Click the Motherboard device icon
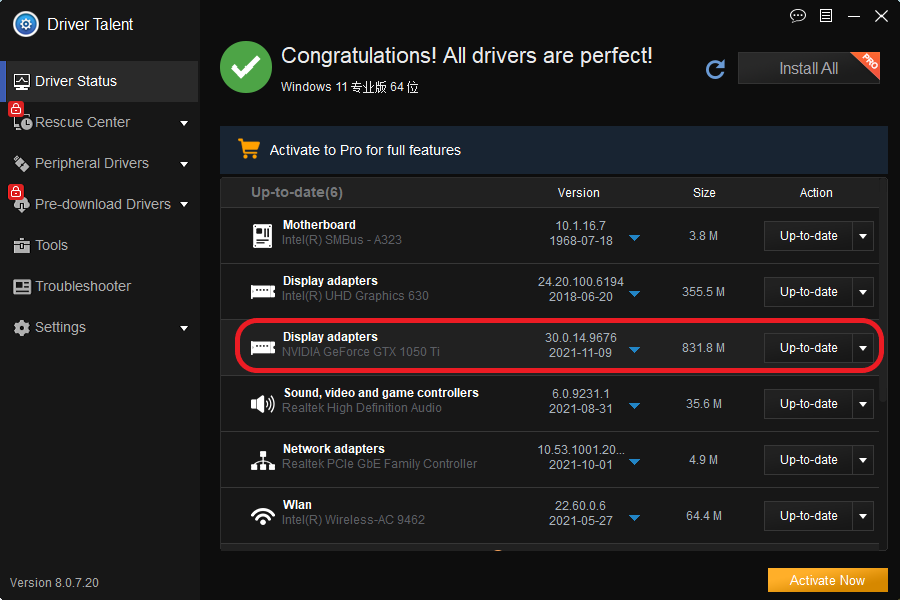900x600 pixels. [x=263, y=235]
